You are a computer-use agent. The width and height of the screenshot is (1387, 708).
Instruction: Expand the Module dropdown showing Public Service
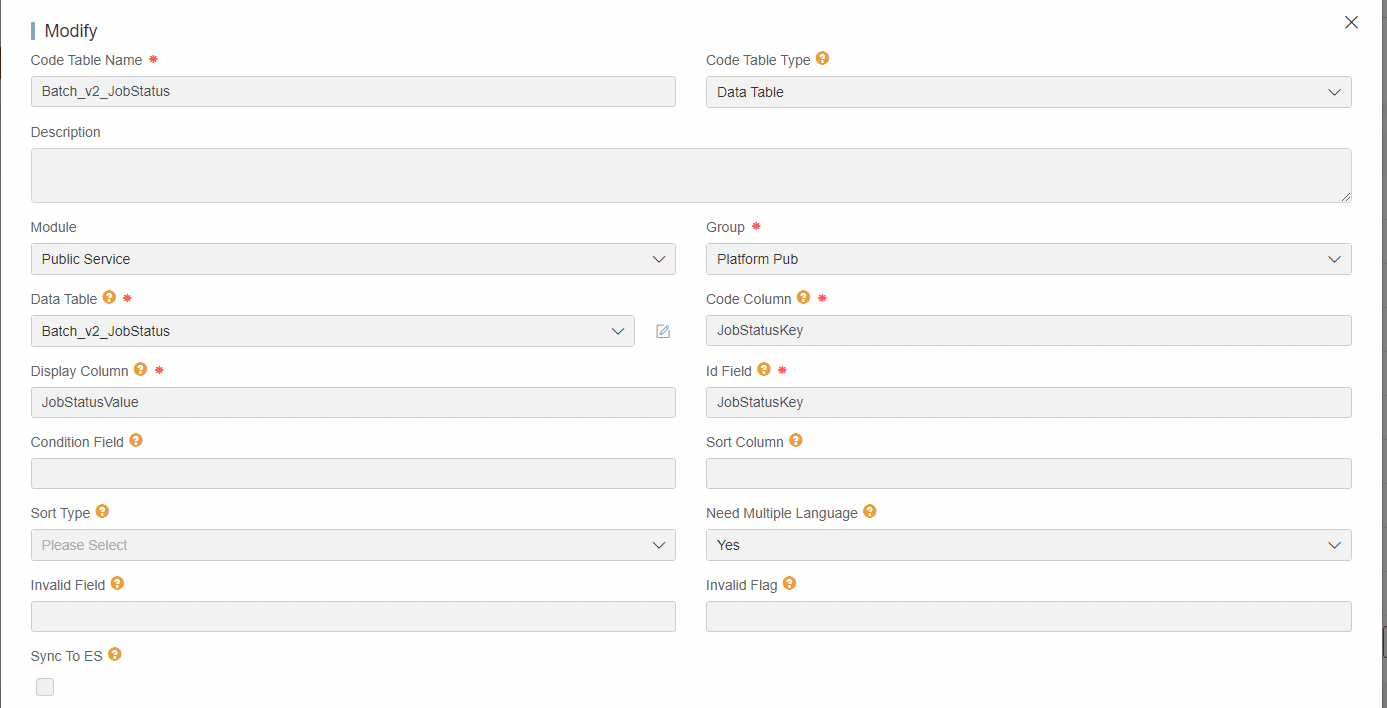(353, 259)
